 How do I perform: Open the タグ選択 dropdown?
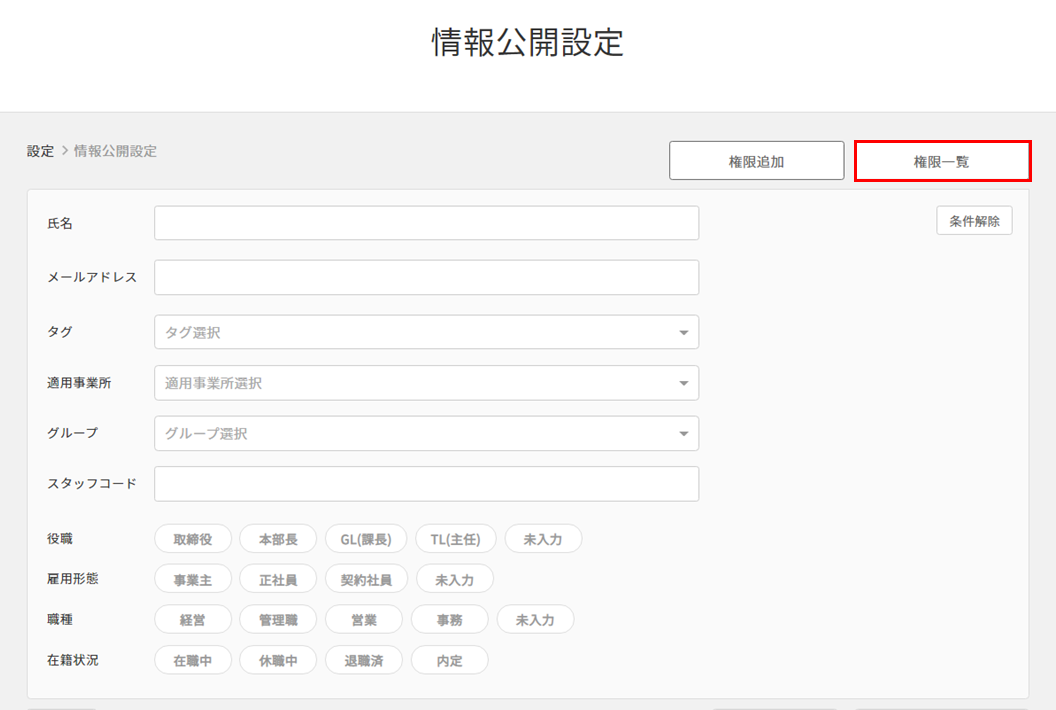(426, 332)
